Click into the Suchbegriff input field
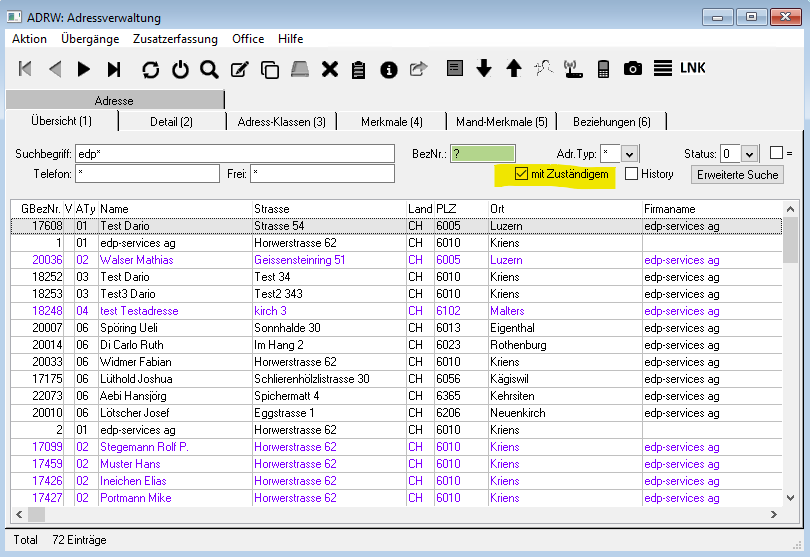This screenshot has width=810, height=557. pyautogui.click(x=234, y=153)
